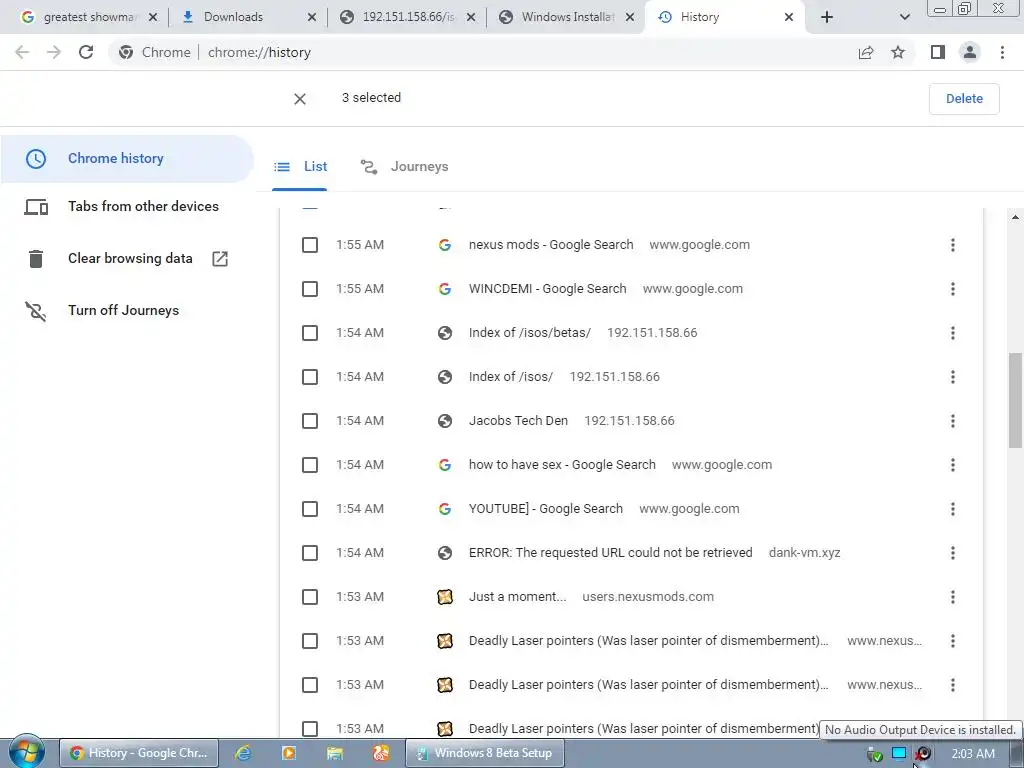
Task: Switch to the Journeys tab
Action: click(x=404, y=167)
